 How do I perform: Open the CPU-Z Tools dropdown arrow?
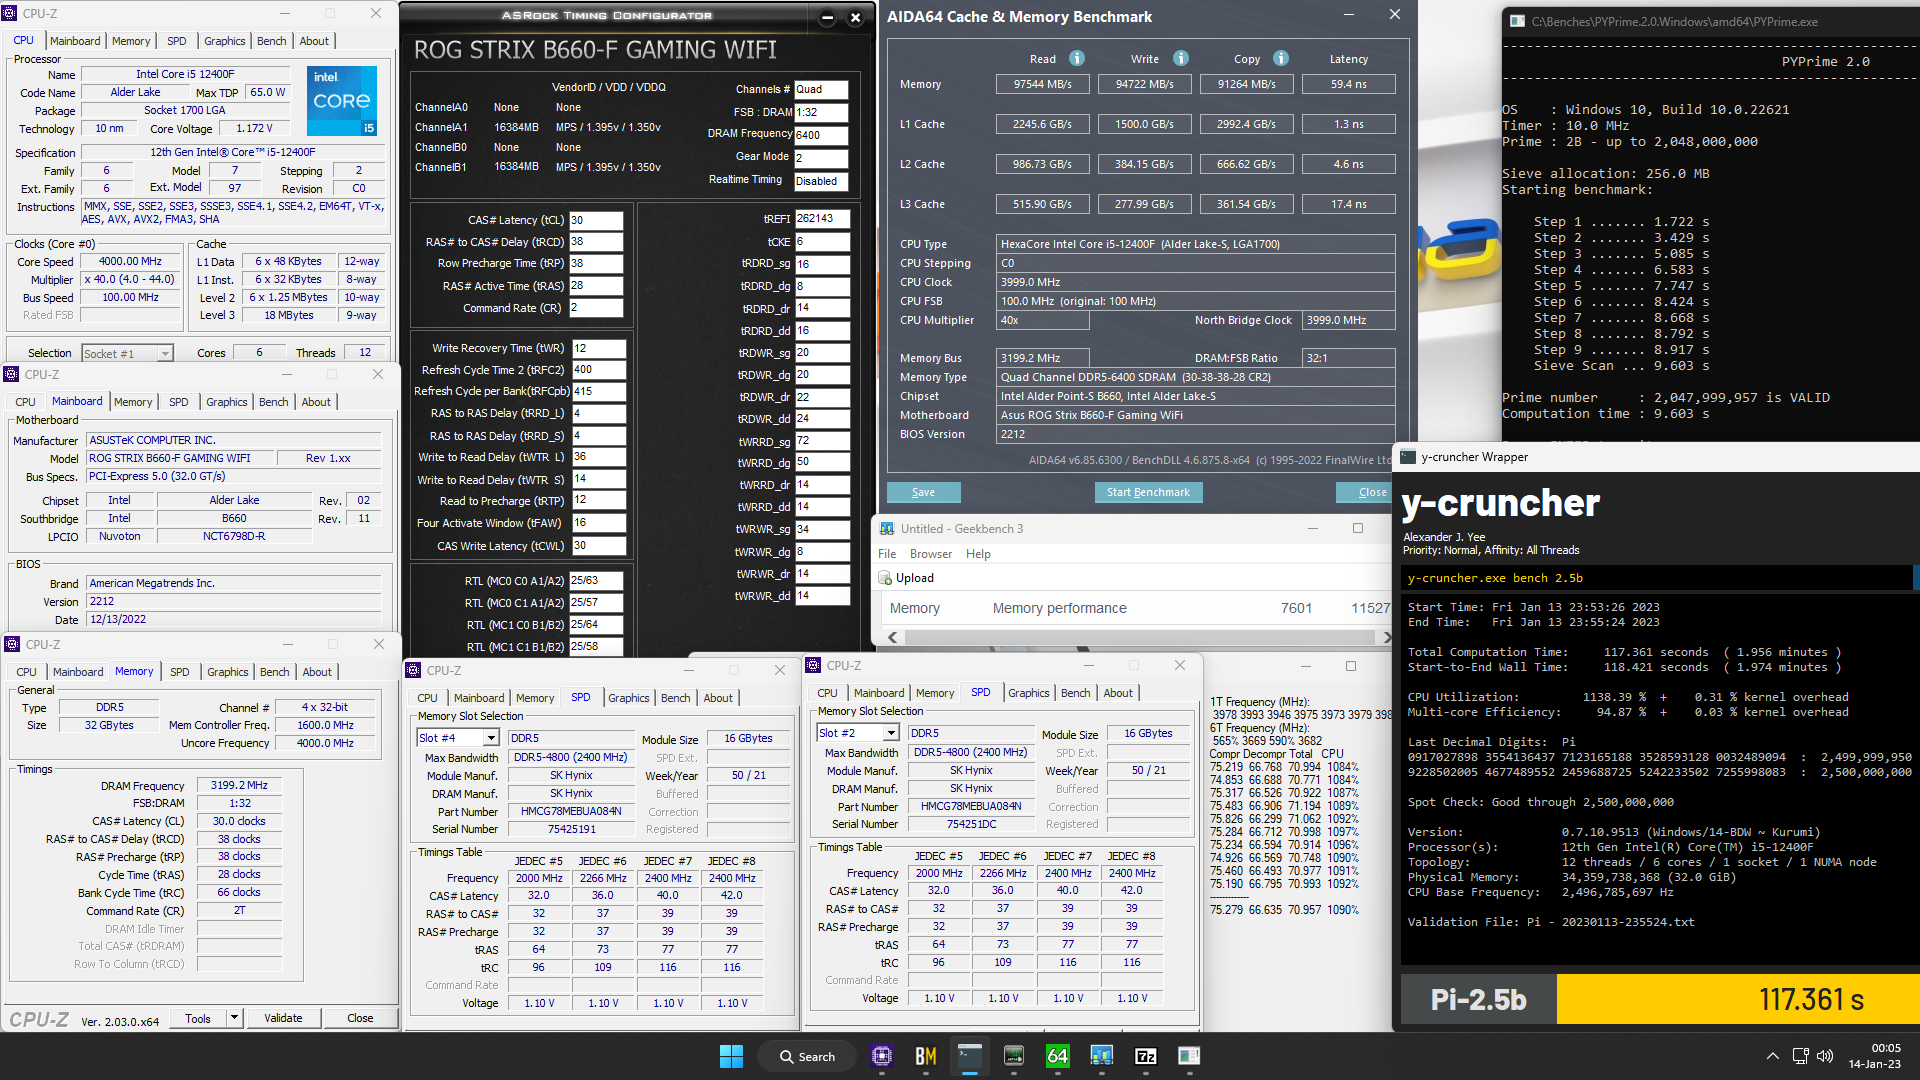click(234, 1018)
